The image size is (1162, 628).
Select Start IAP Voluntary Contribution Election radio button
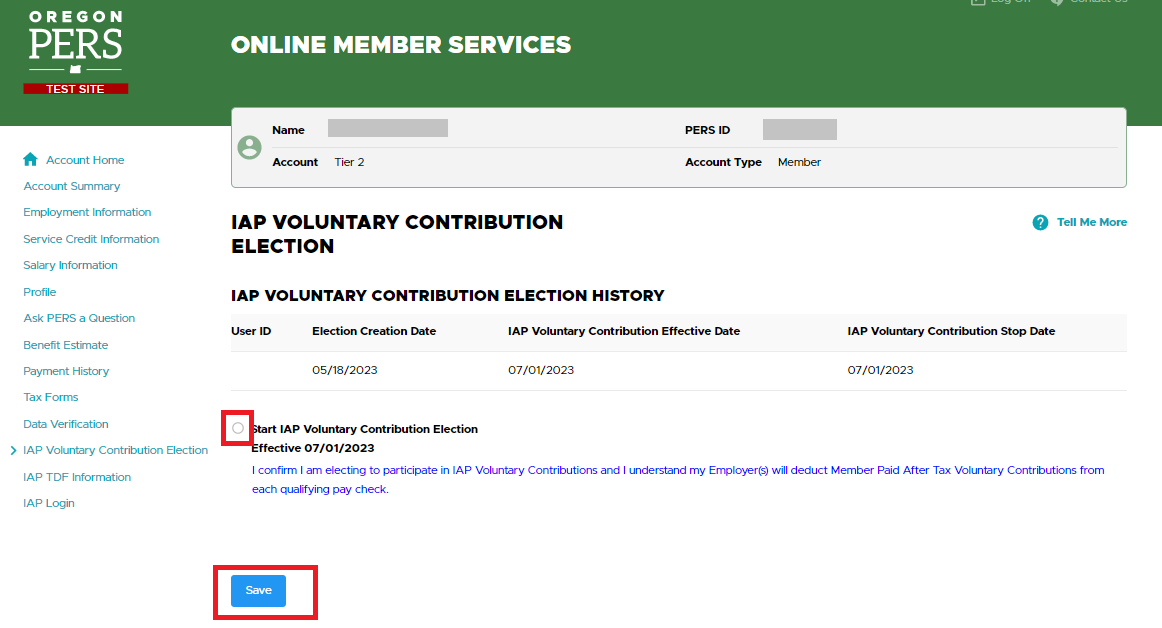coord(238,429)
